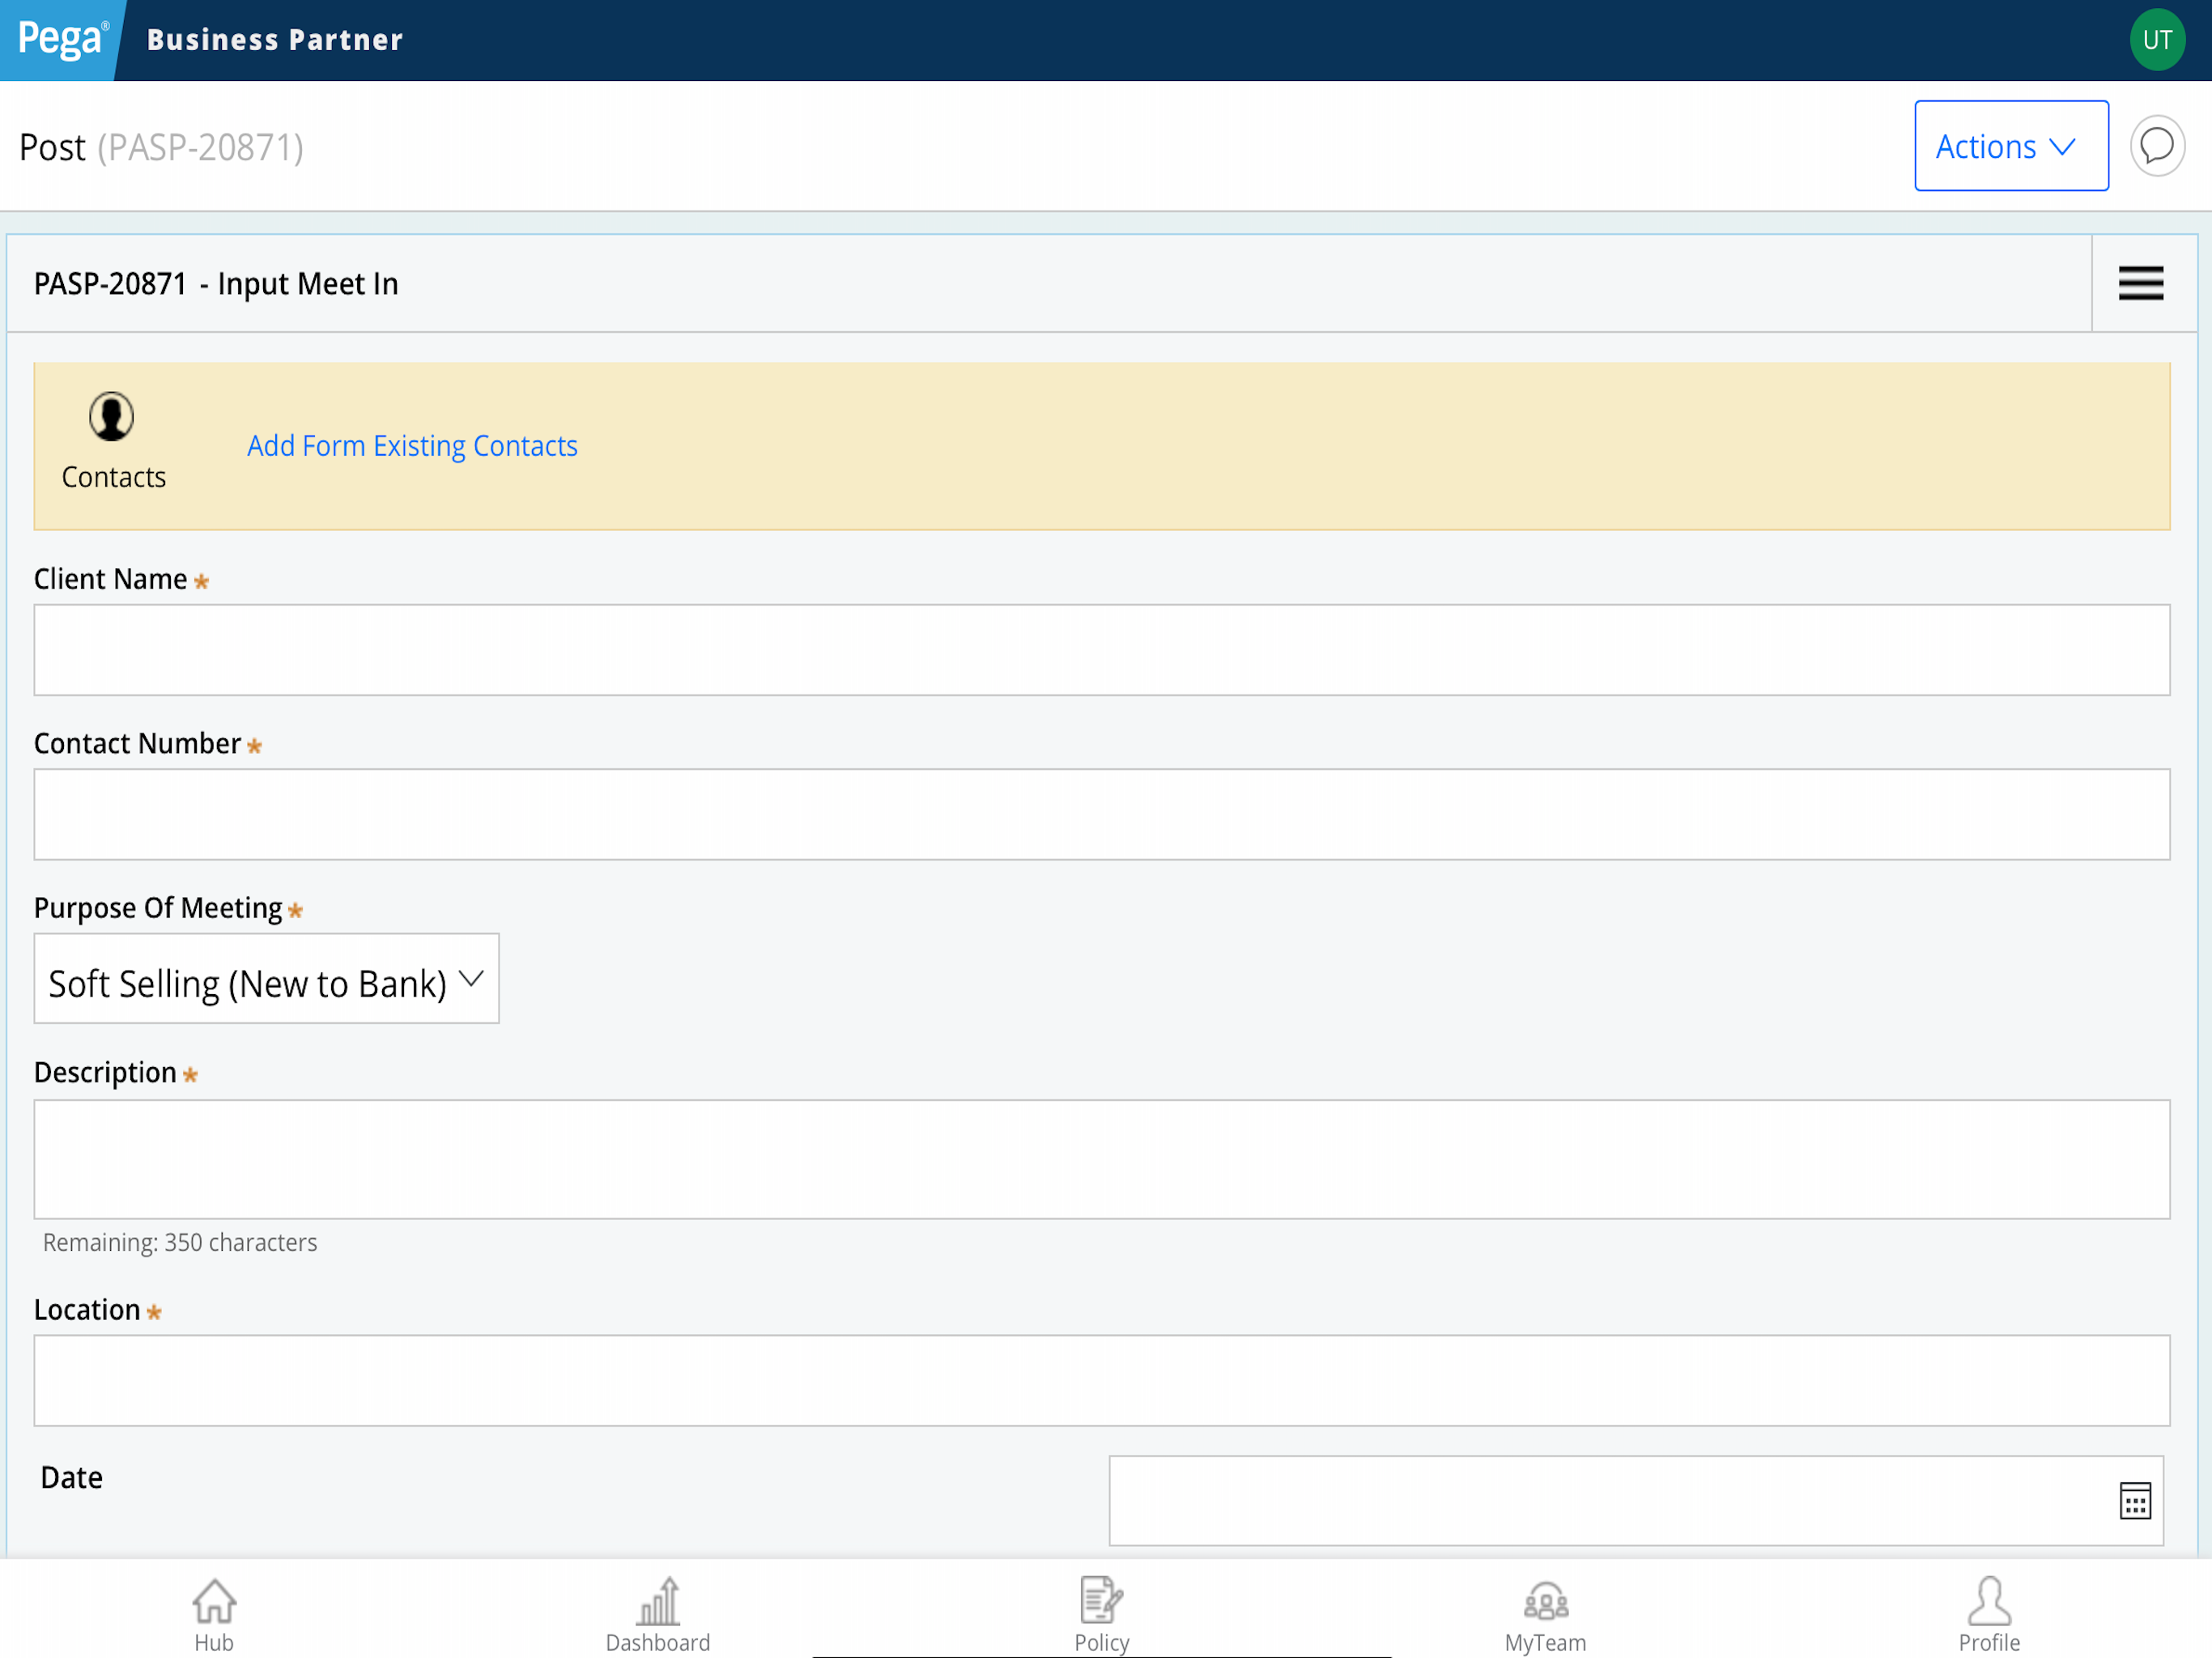This screenshot has width=2212, height=1658.
Task: Focus the Location input field
Action: point(1102,1380)
